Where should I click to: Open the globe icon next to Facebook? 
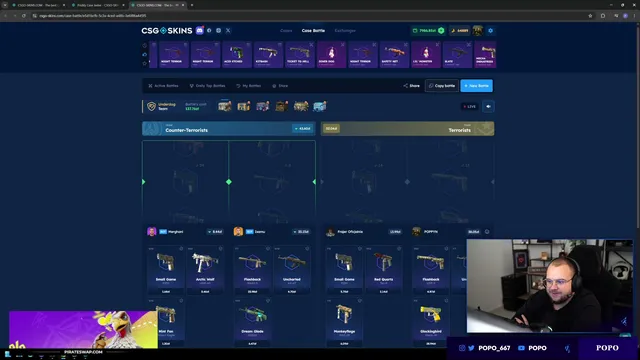(x=218, y=31)
